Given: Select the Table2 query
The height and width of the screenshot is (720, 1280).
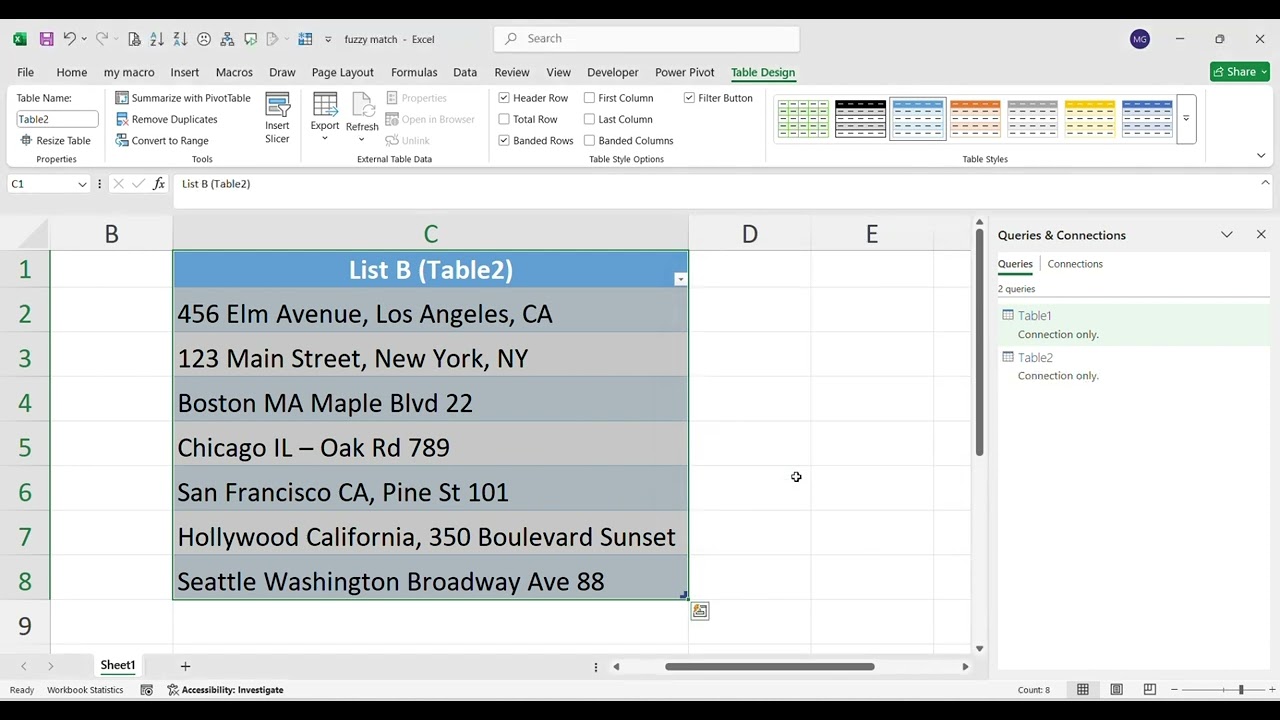Looking at the screenshot, I should point(1134,366).
